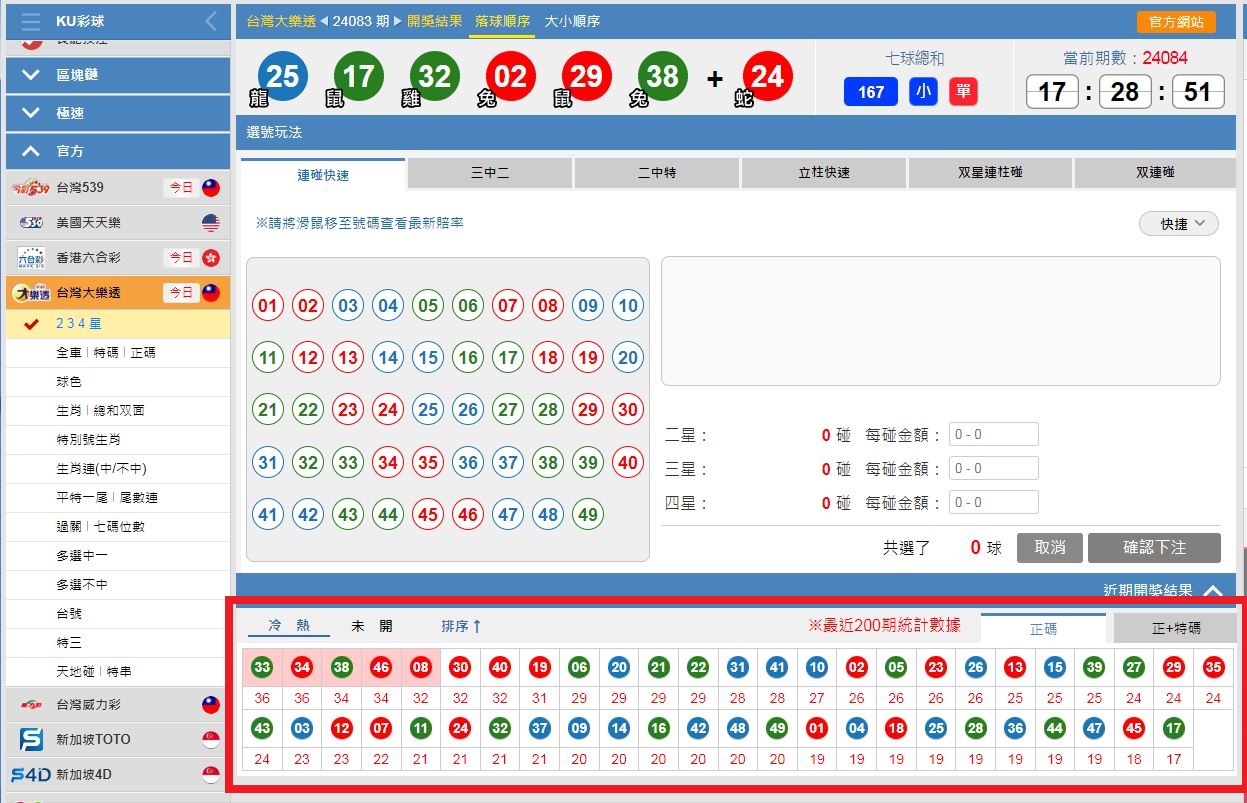Click the hot number 33 ball in statistics
This screenshot has height=803, width=1247.
coord(262,667)
